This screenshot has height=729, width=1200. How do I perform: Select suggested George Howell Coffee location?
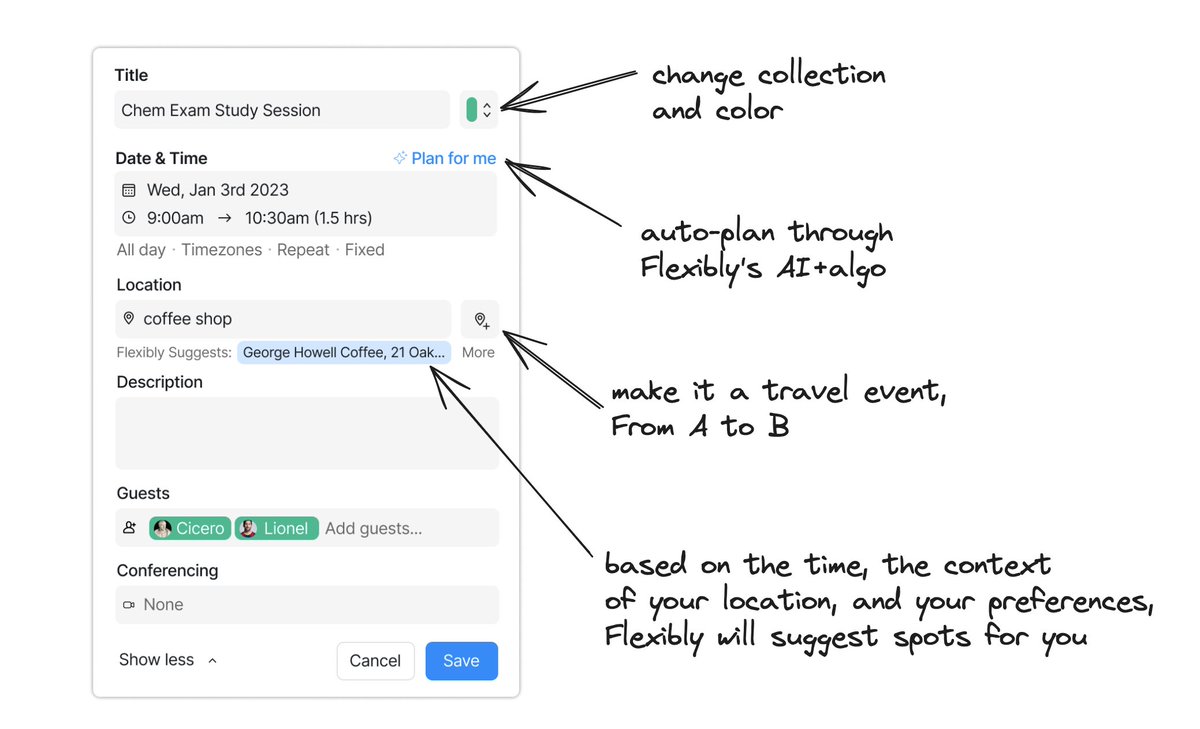pos(344,352)
